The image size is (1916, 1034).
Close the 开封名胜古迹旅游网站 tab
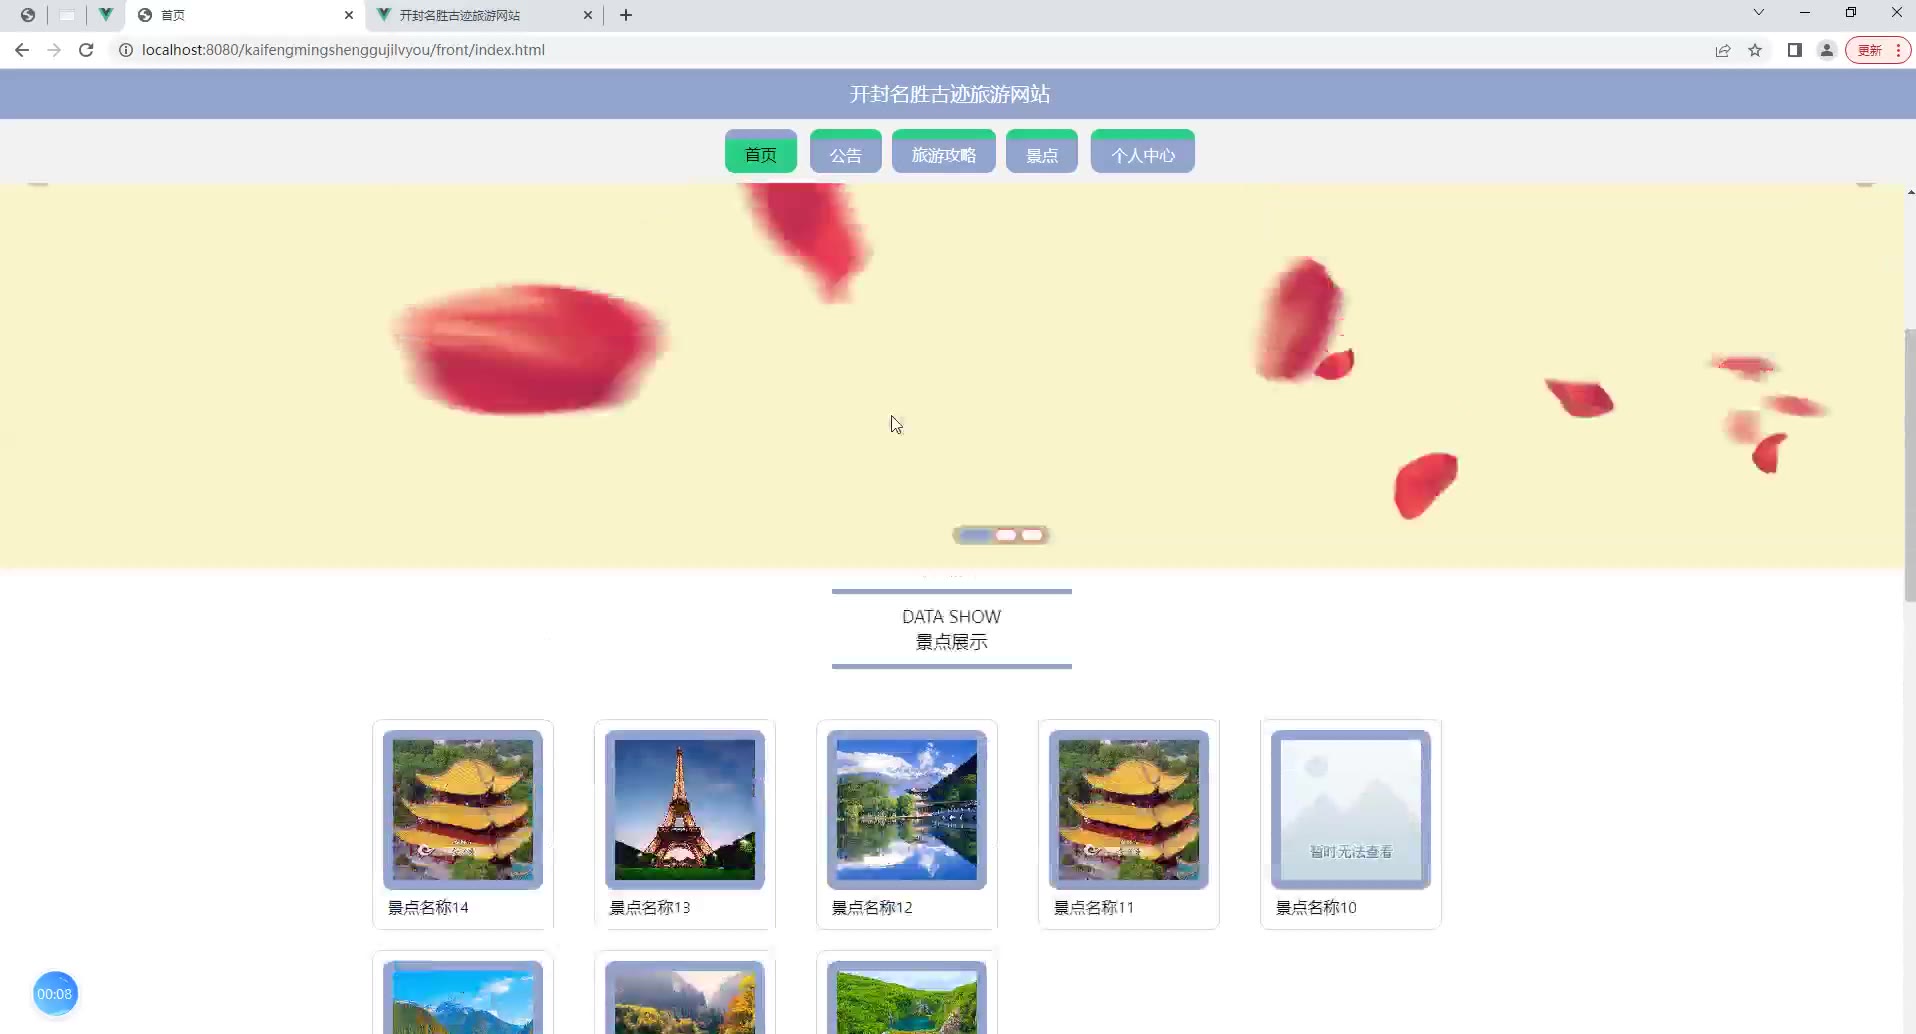pyautogui.click(x=588, y=15)
